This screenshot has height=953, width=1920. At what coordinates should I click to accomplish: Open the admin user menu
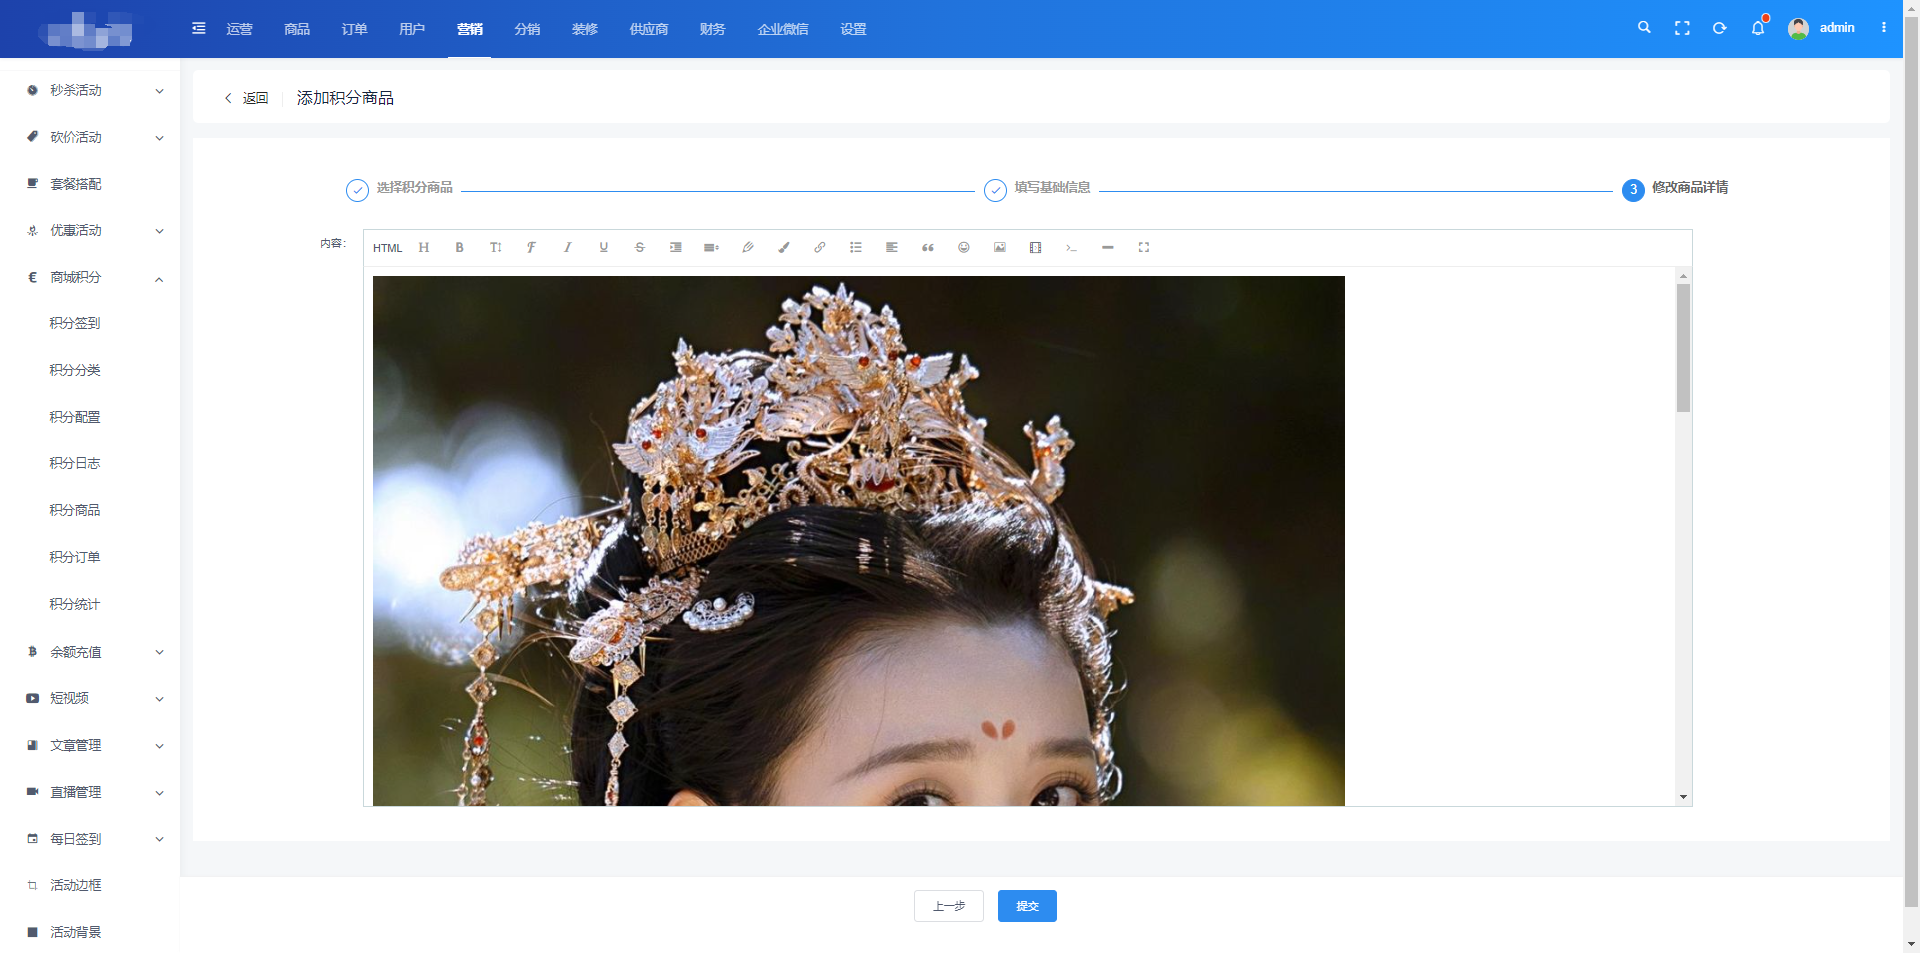pos(1822,28)
